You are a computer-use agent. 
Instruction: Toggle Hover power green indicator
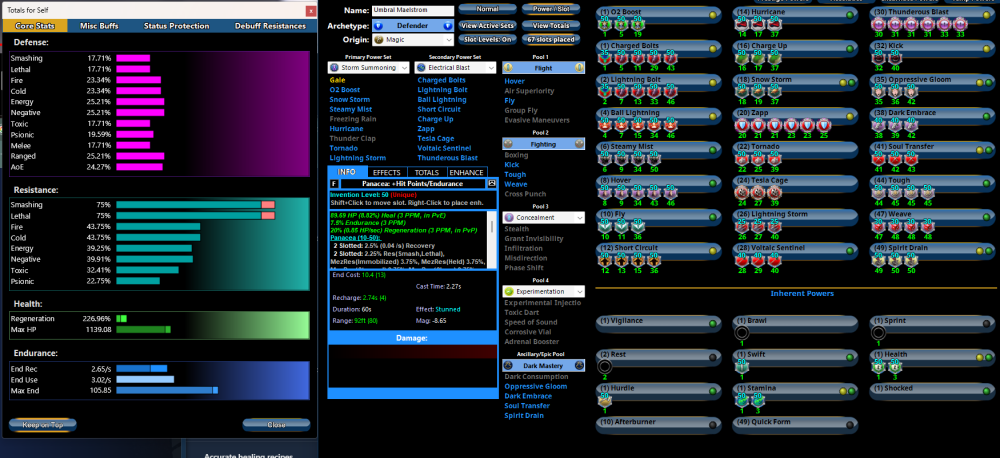712,182
